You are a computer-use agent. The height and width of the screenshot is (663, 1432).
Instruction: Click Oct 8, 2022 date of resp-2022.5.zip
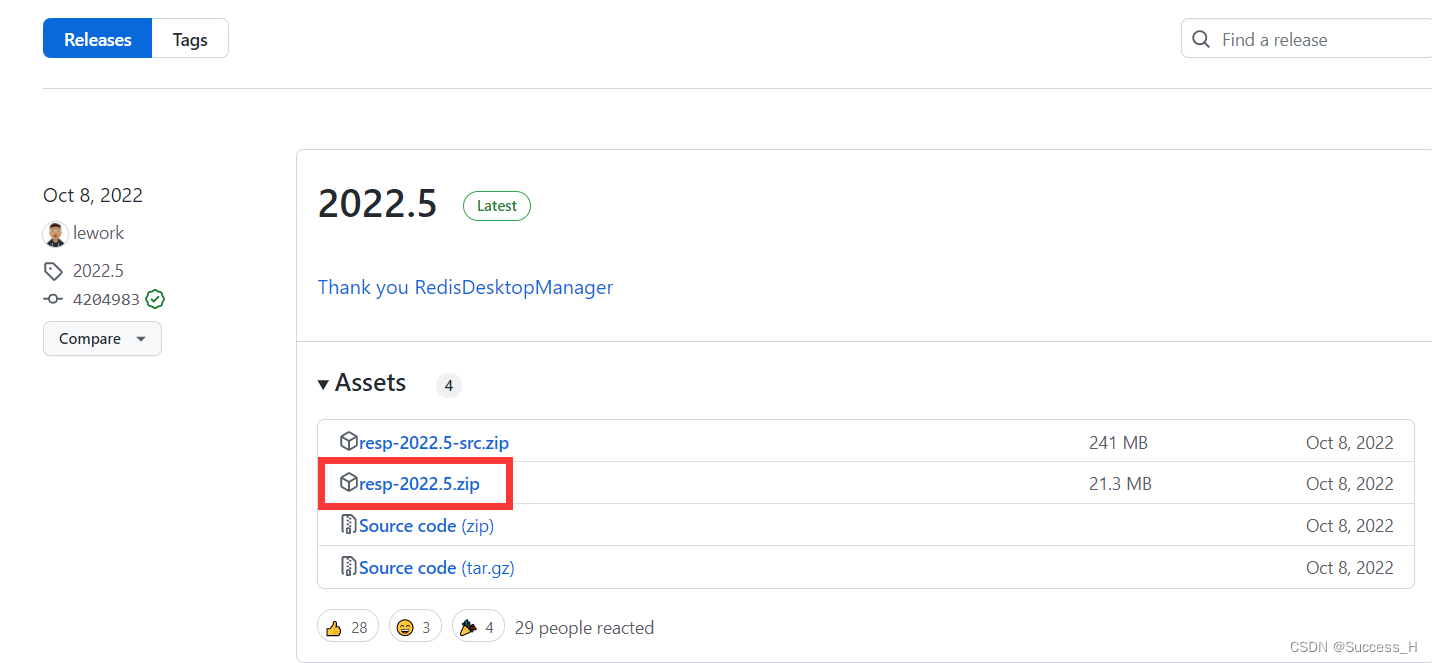1349,484
